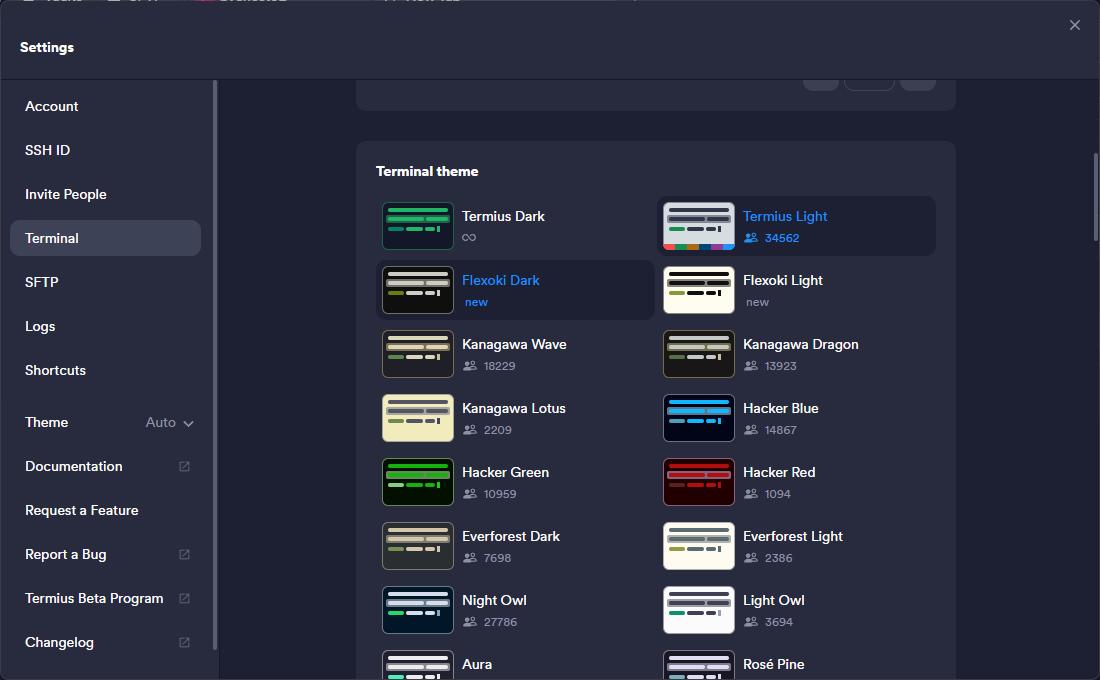
Task: Click users icon next to 13923
Action: pyautogui.click(x=751, y=366)
